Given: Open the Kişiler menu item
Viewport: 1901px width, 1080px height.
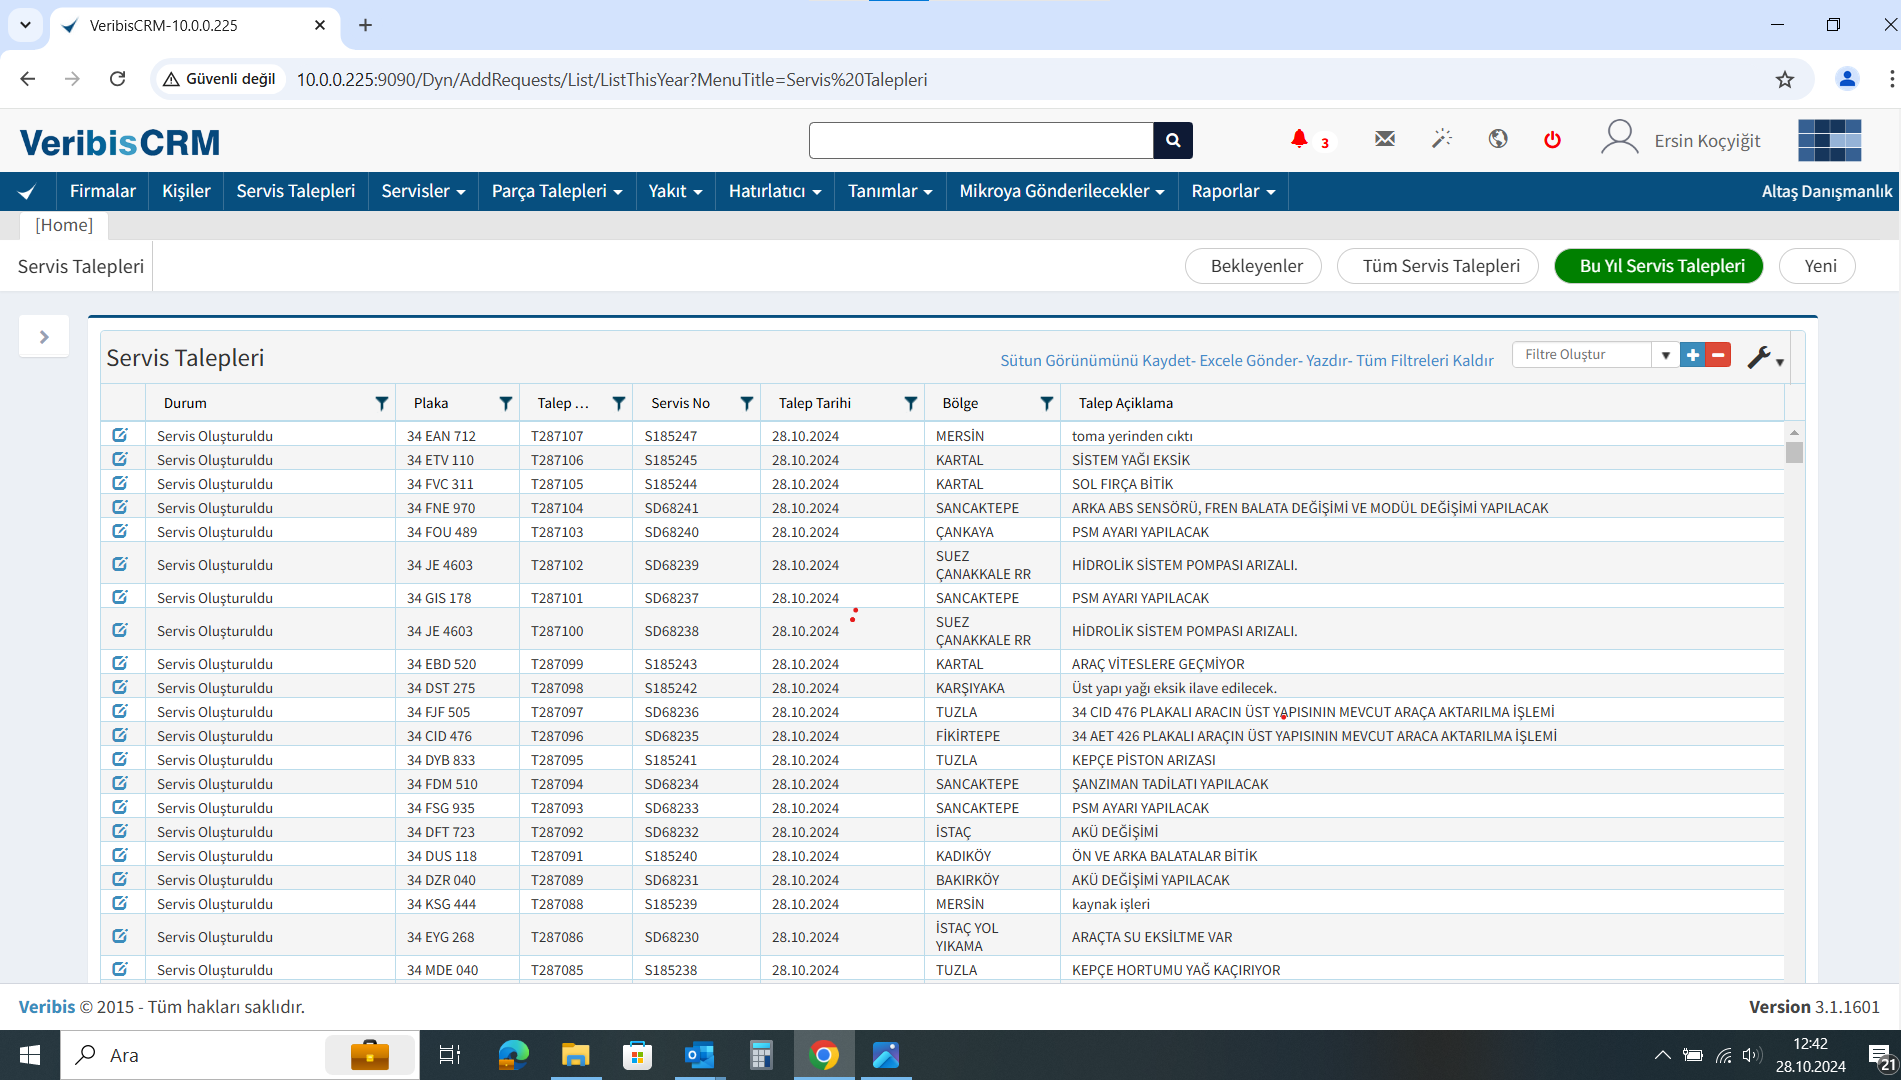Looking at the screenshot, I should point(186,191).
